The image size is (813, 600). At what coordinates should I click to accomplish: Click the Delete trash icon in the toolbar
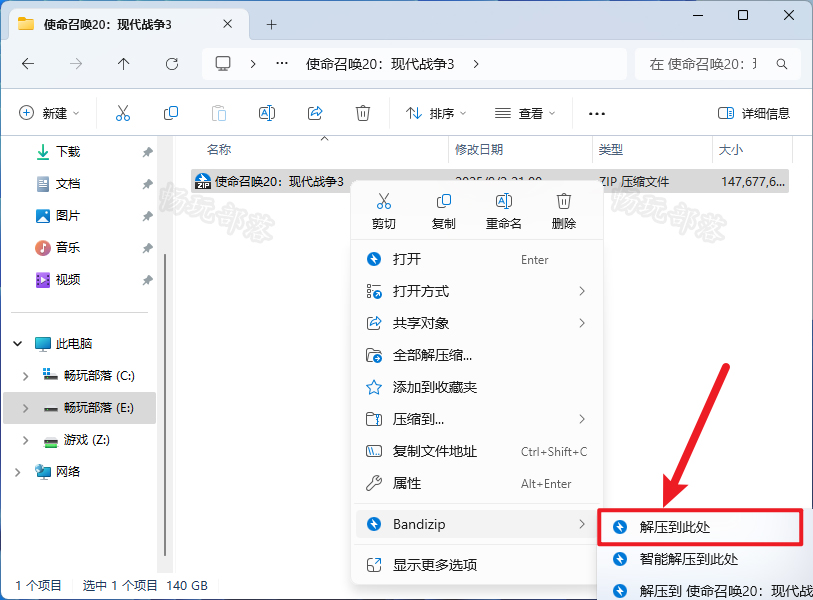point(362,113)
